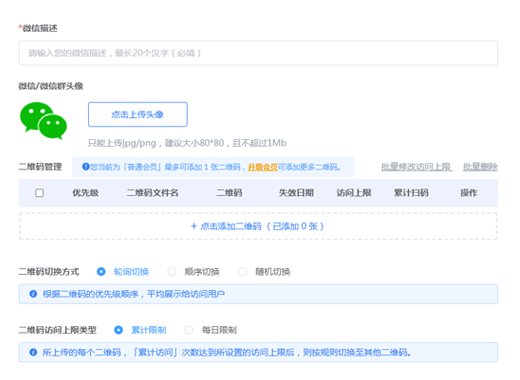Click the 微信/微信群头像 label

tap(51, 86)
